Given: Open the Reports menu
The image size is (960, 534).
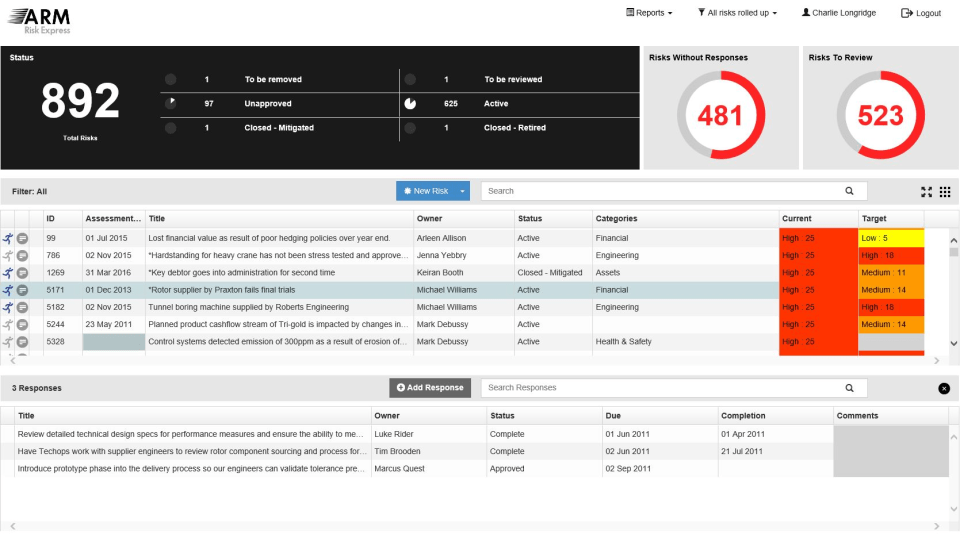Looking at the screenshot, I should click(x=649, y=13).
